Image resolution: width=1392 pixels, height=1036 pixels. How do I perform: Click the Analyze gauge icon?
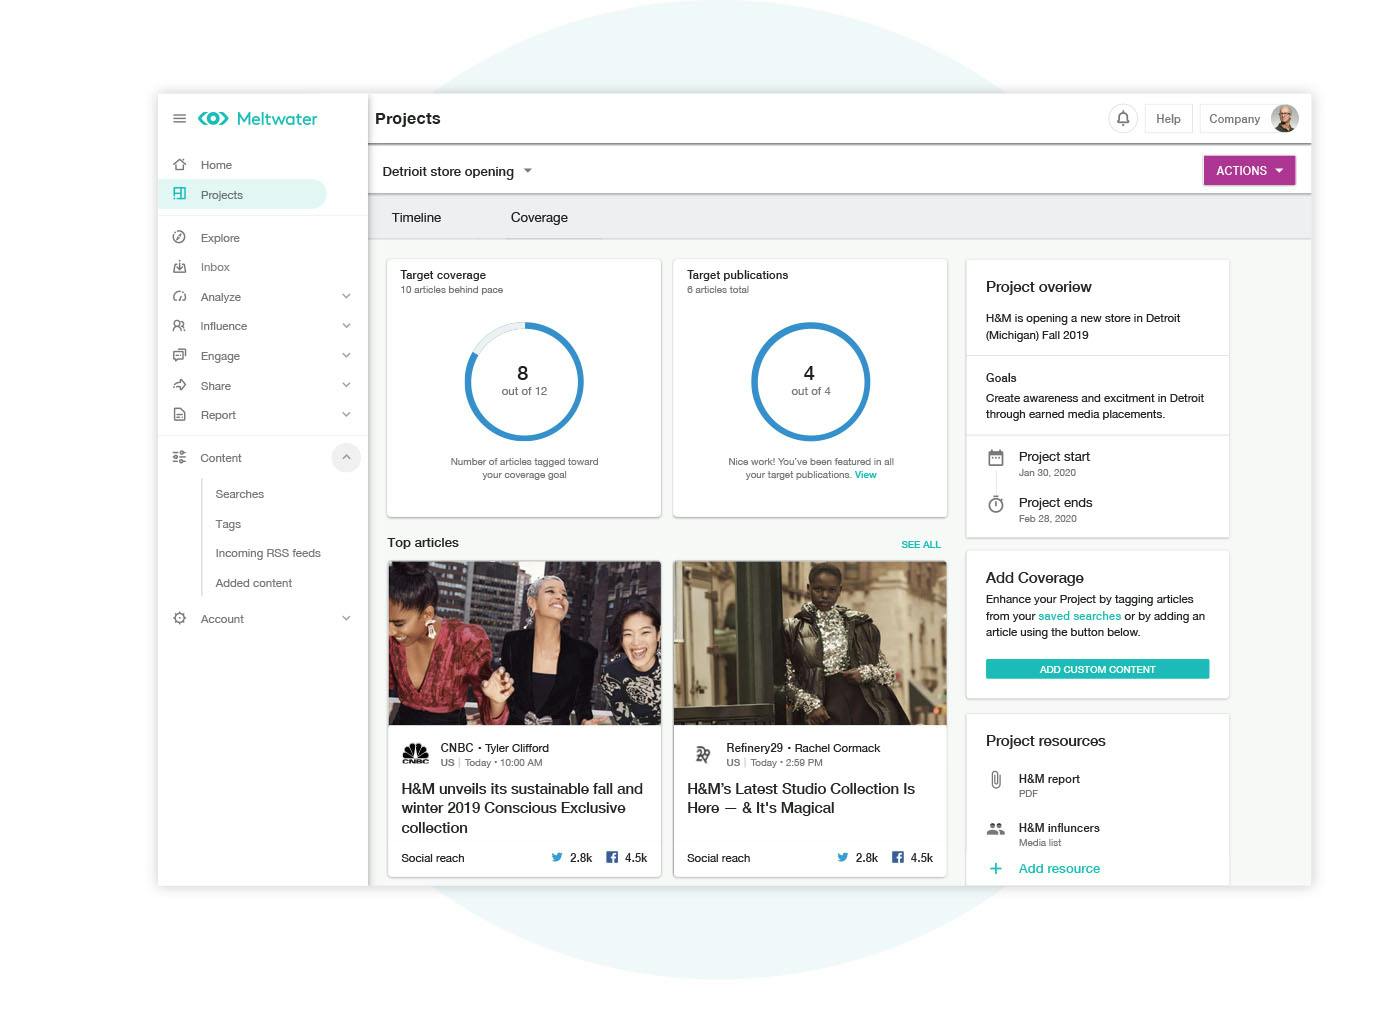point(179,296)
